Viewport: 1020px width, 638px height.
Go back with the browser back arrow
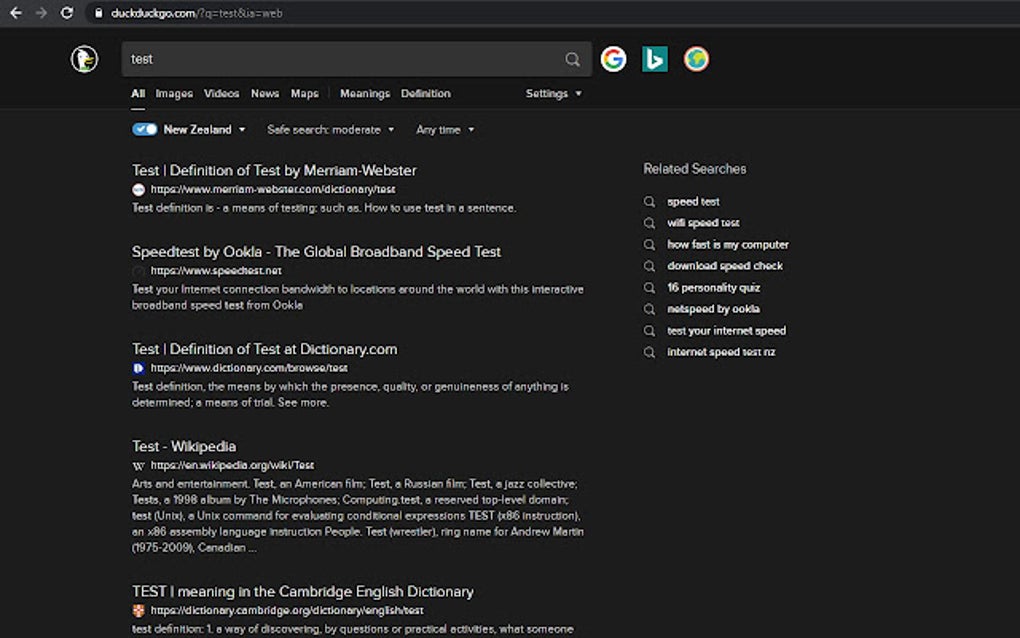[x=16, y=13]
